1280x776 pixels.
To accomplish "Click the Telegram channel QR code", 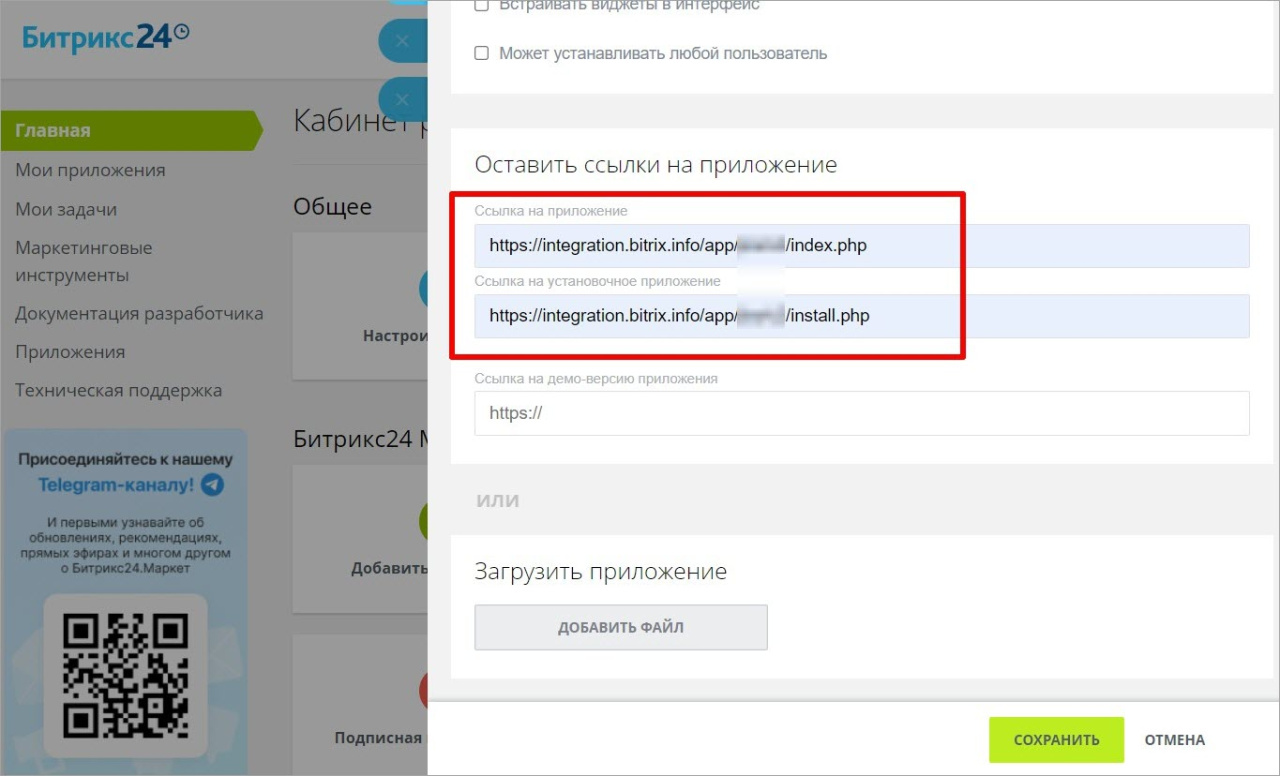I will coord(125,675).
